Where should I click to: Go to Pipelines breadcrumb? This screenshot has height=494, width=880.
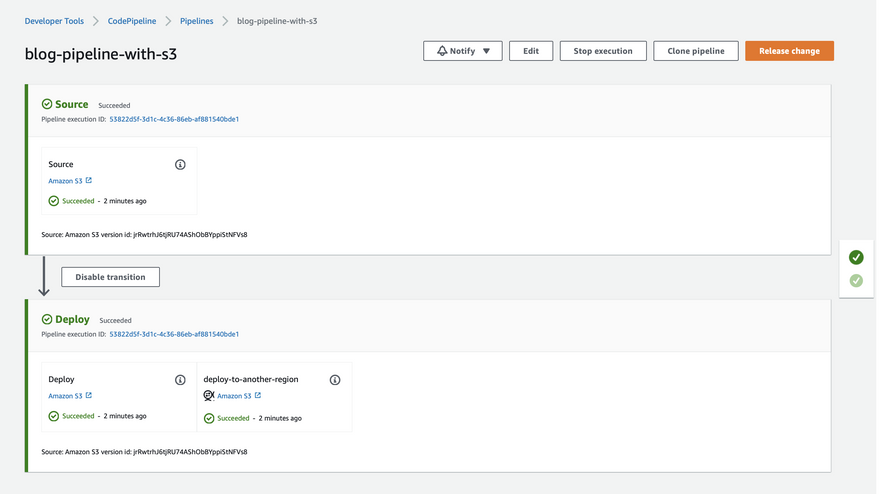pyautogui.click(x=196, y=21)
